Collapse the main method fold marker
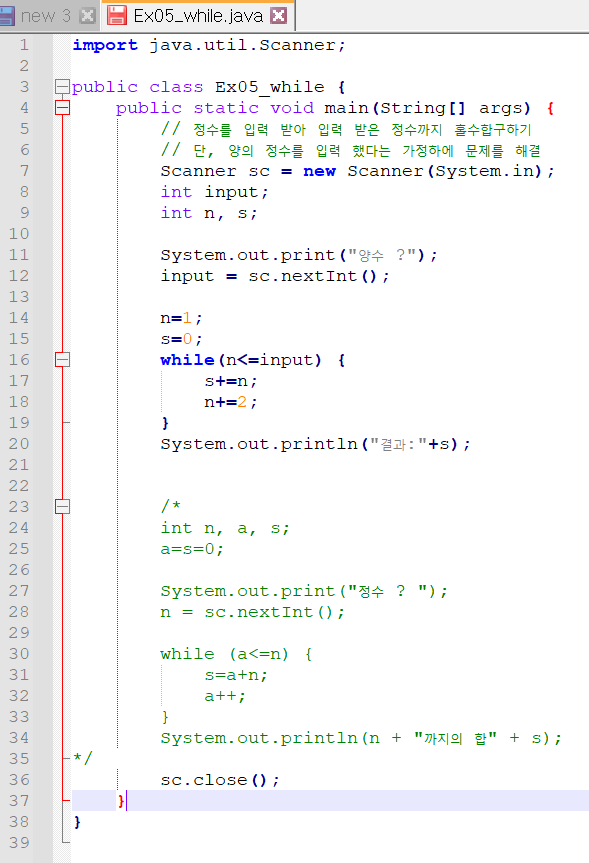Image resolution: width=589 pixels, height=863 pixels. pyautogui.click(x=63, y=108)
